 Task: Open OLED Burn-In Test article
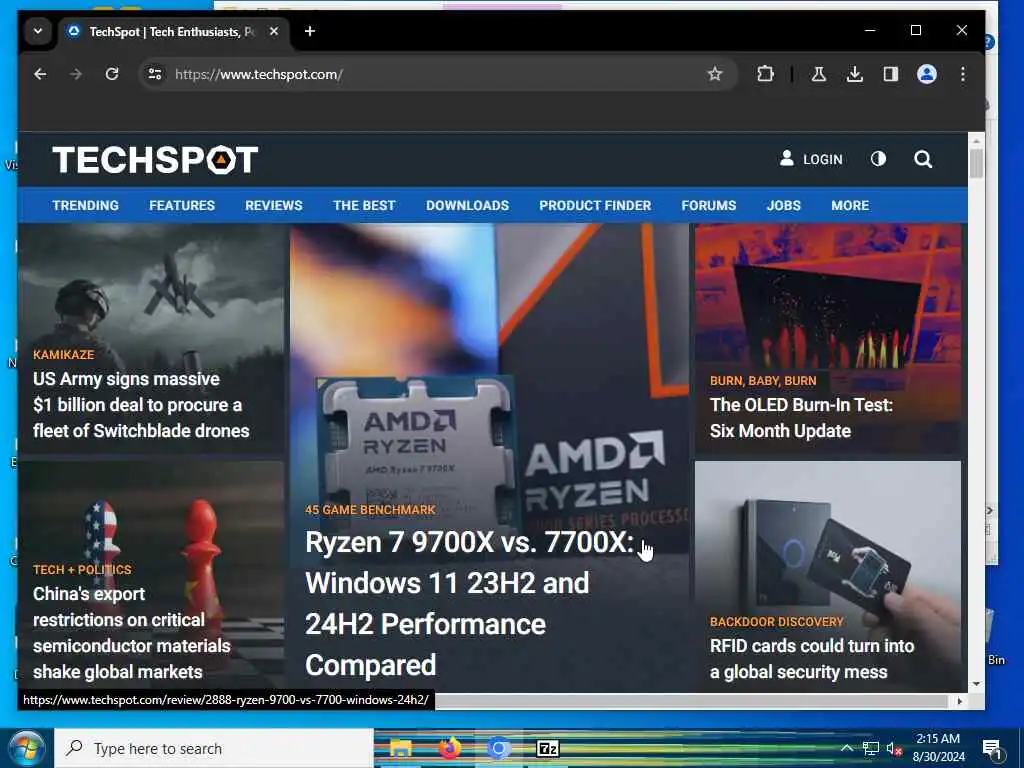pyautogui.click(x=801, y=418)
